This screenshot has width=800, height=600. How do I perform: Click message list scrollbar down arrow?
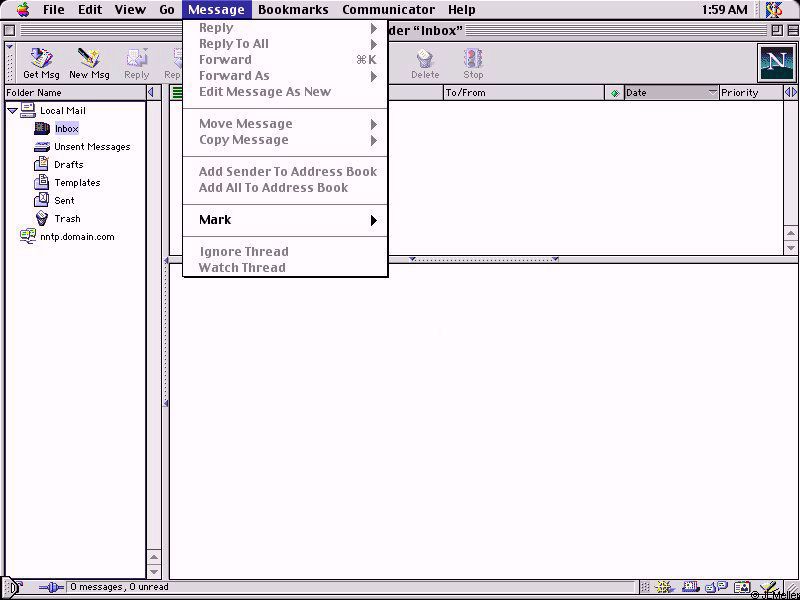tap(791, 248)
